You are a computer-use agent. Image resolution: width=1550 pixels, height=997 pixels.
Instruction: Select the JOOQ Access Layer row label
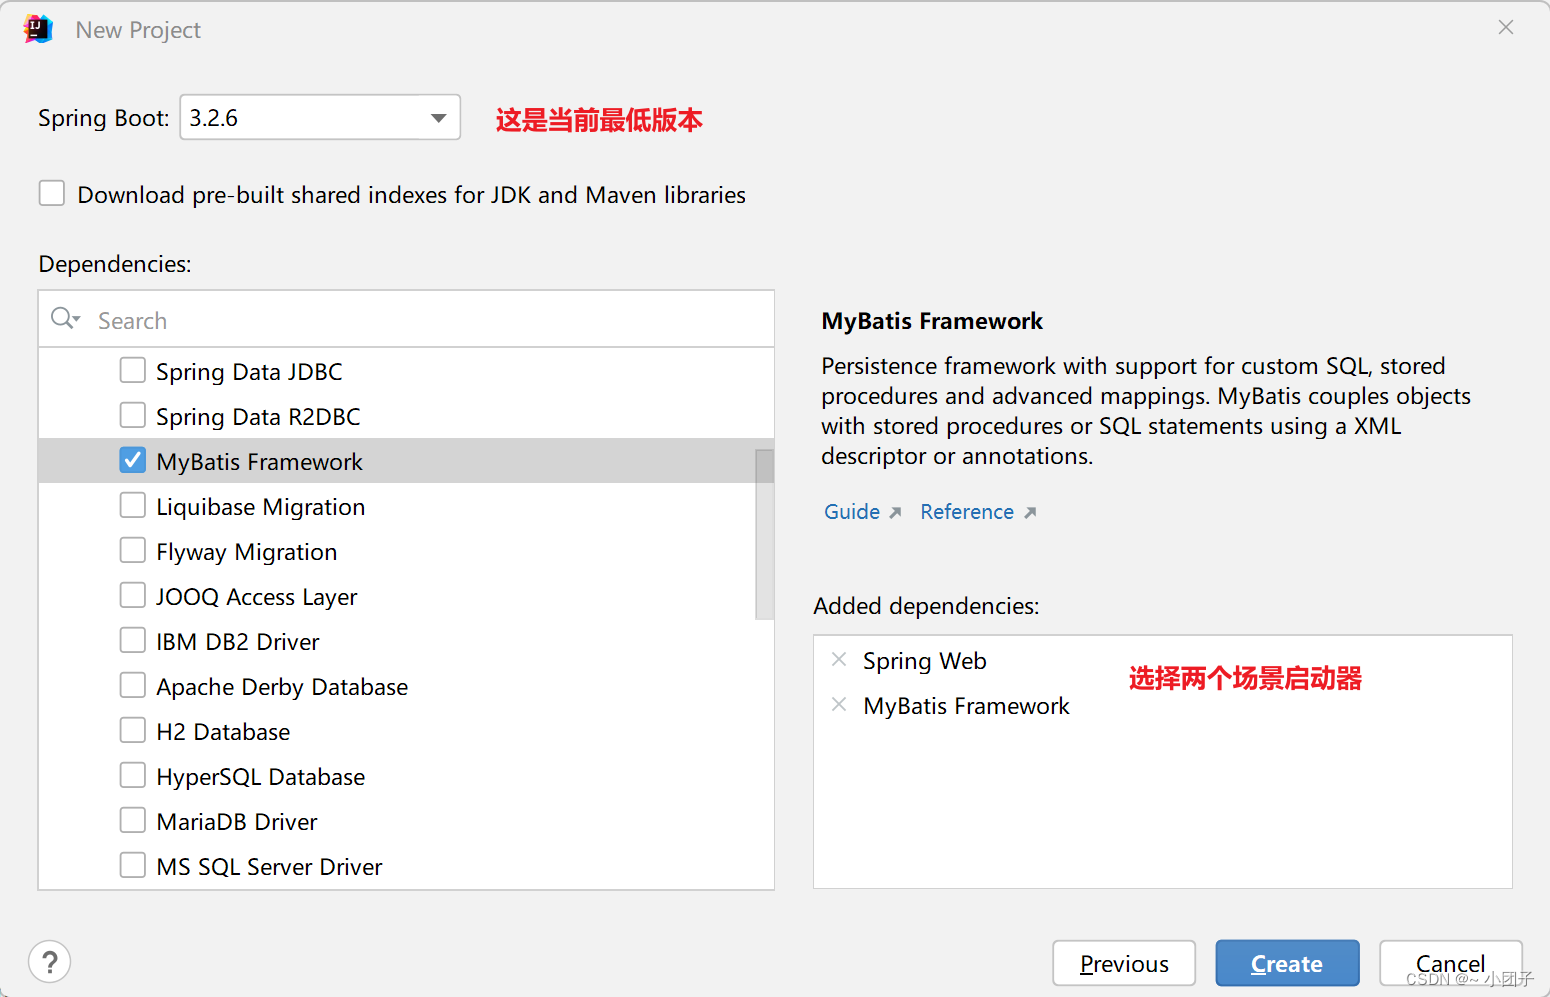pos(257,597)
